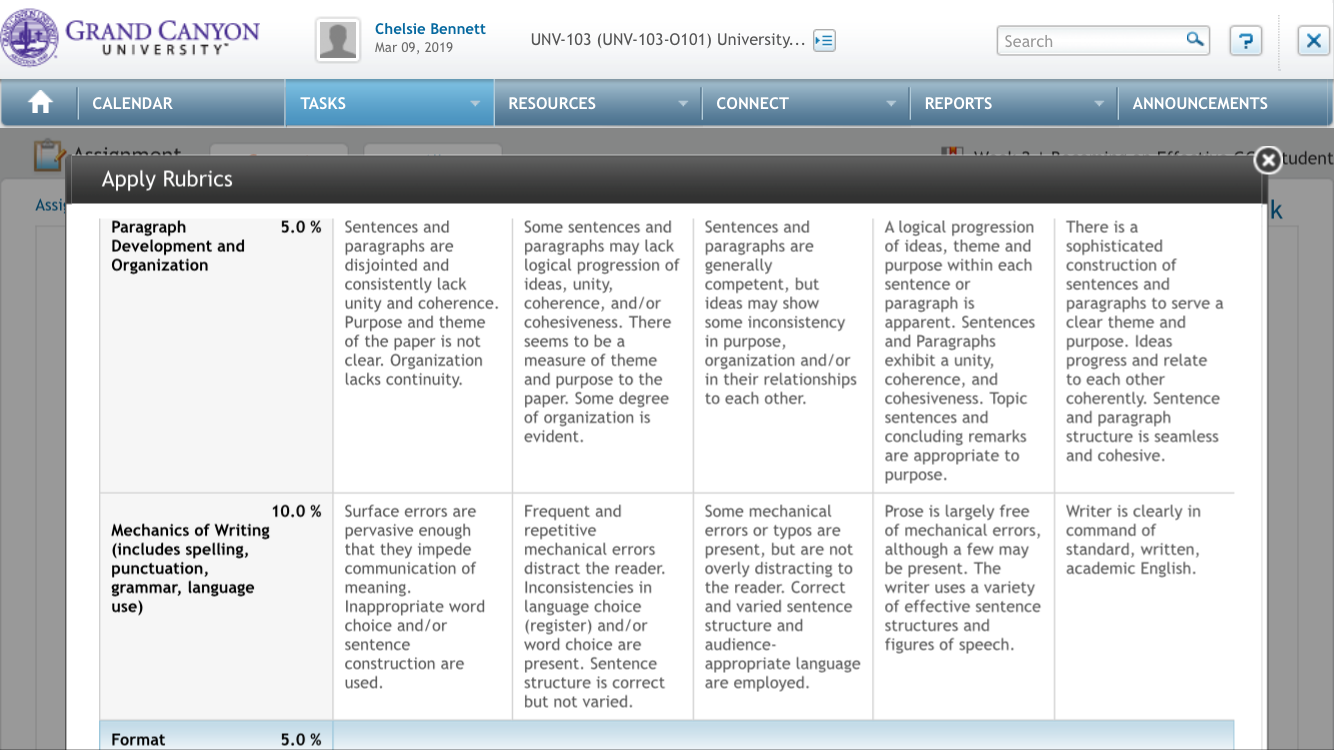Expand the Resources menu arrow
Screen dimensions: 1334x750
coord(683,104)
